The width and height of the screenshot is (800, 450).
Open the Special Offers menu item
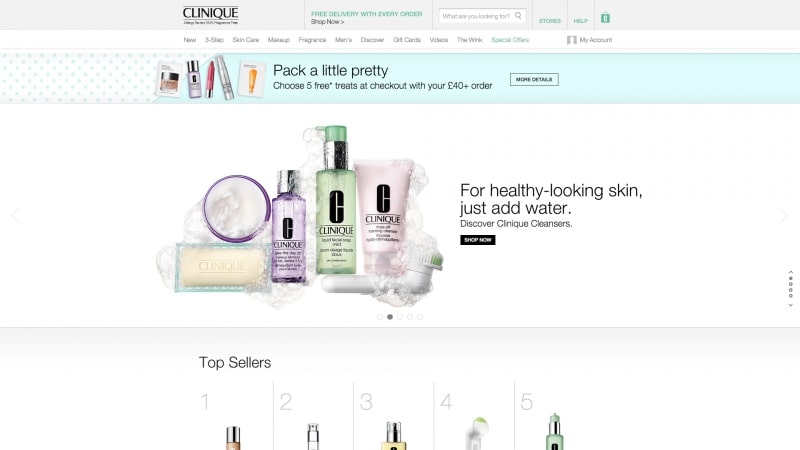pos(510,40)
